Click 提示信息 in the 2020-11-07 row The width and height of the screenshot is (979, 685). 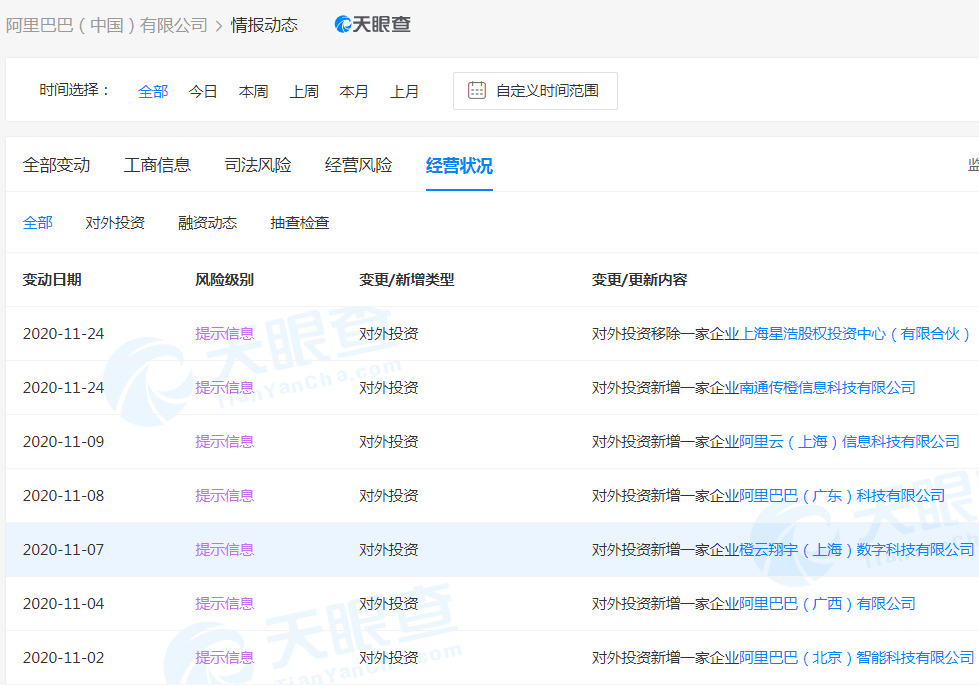(225, 550)
